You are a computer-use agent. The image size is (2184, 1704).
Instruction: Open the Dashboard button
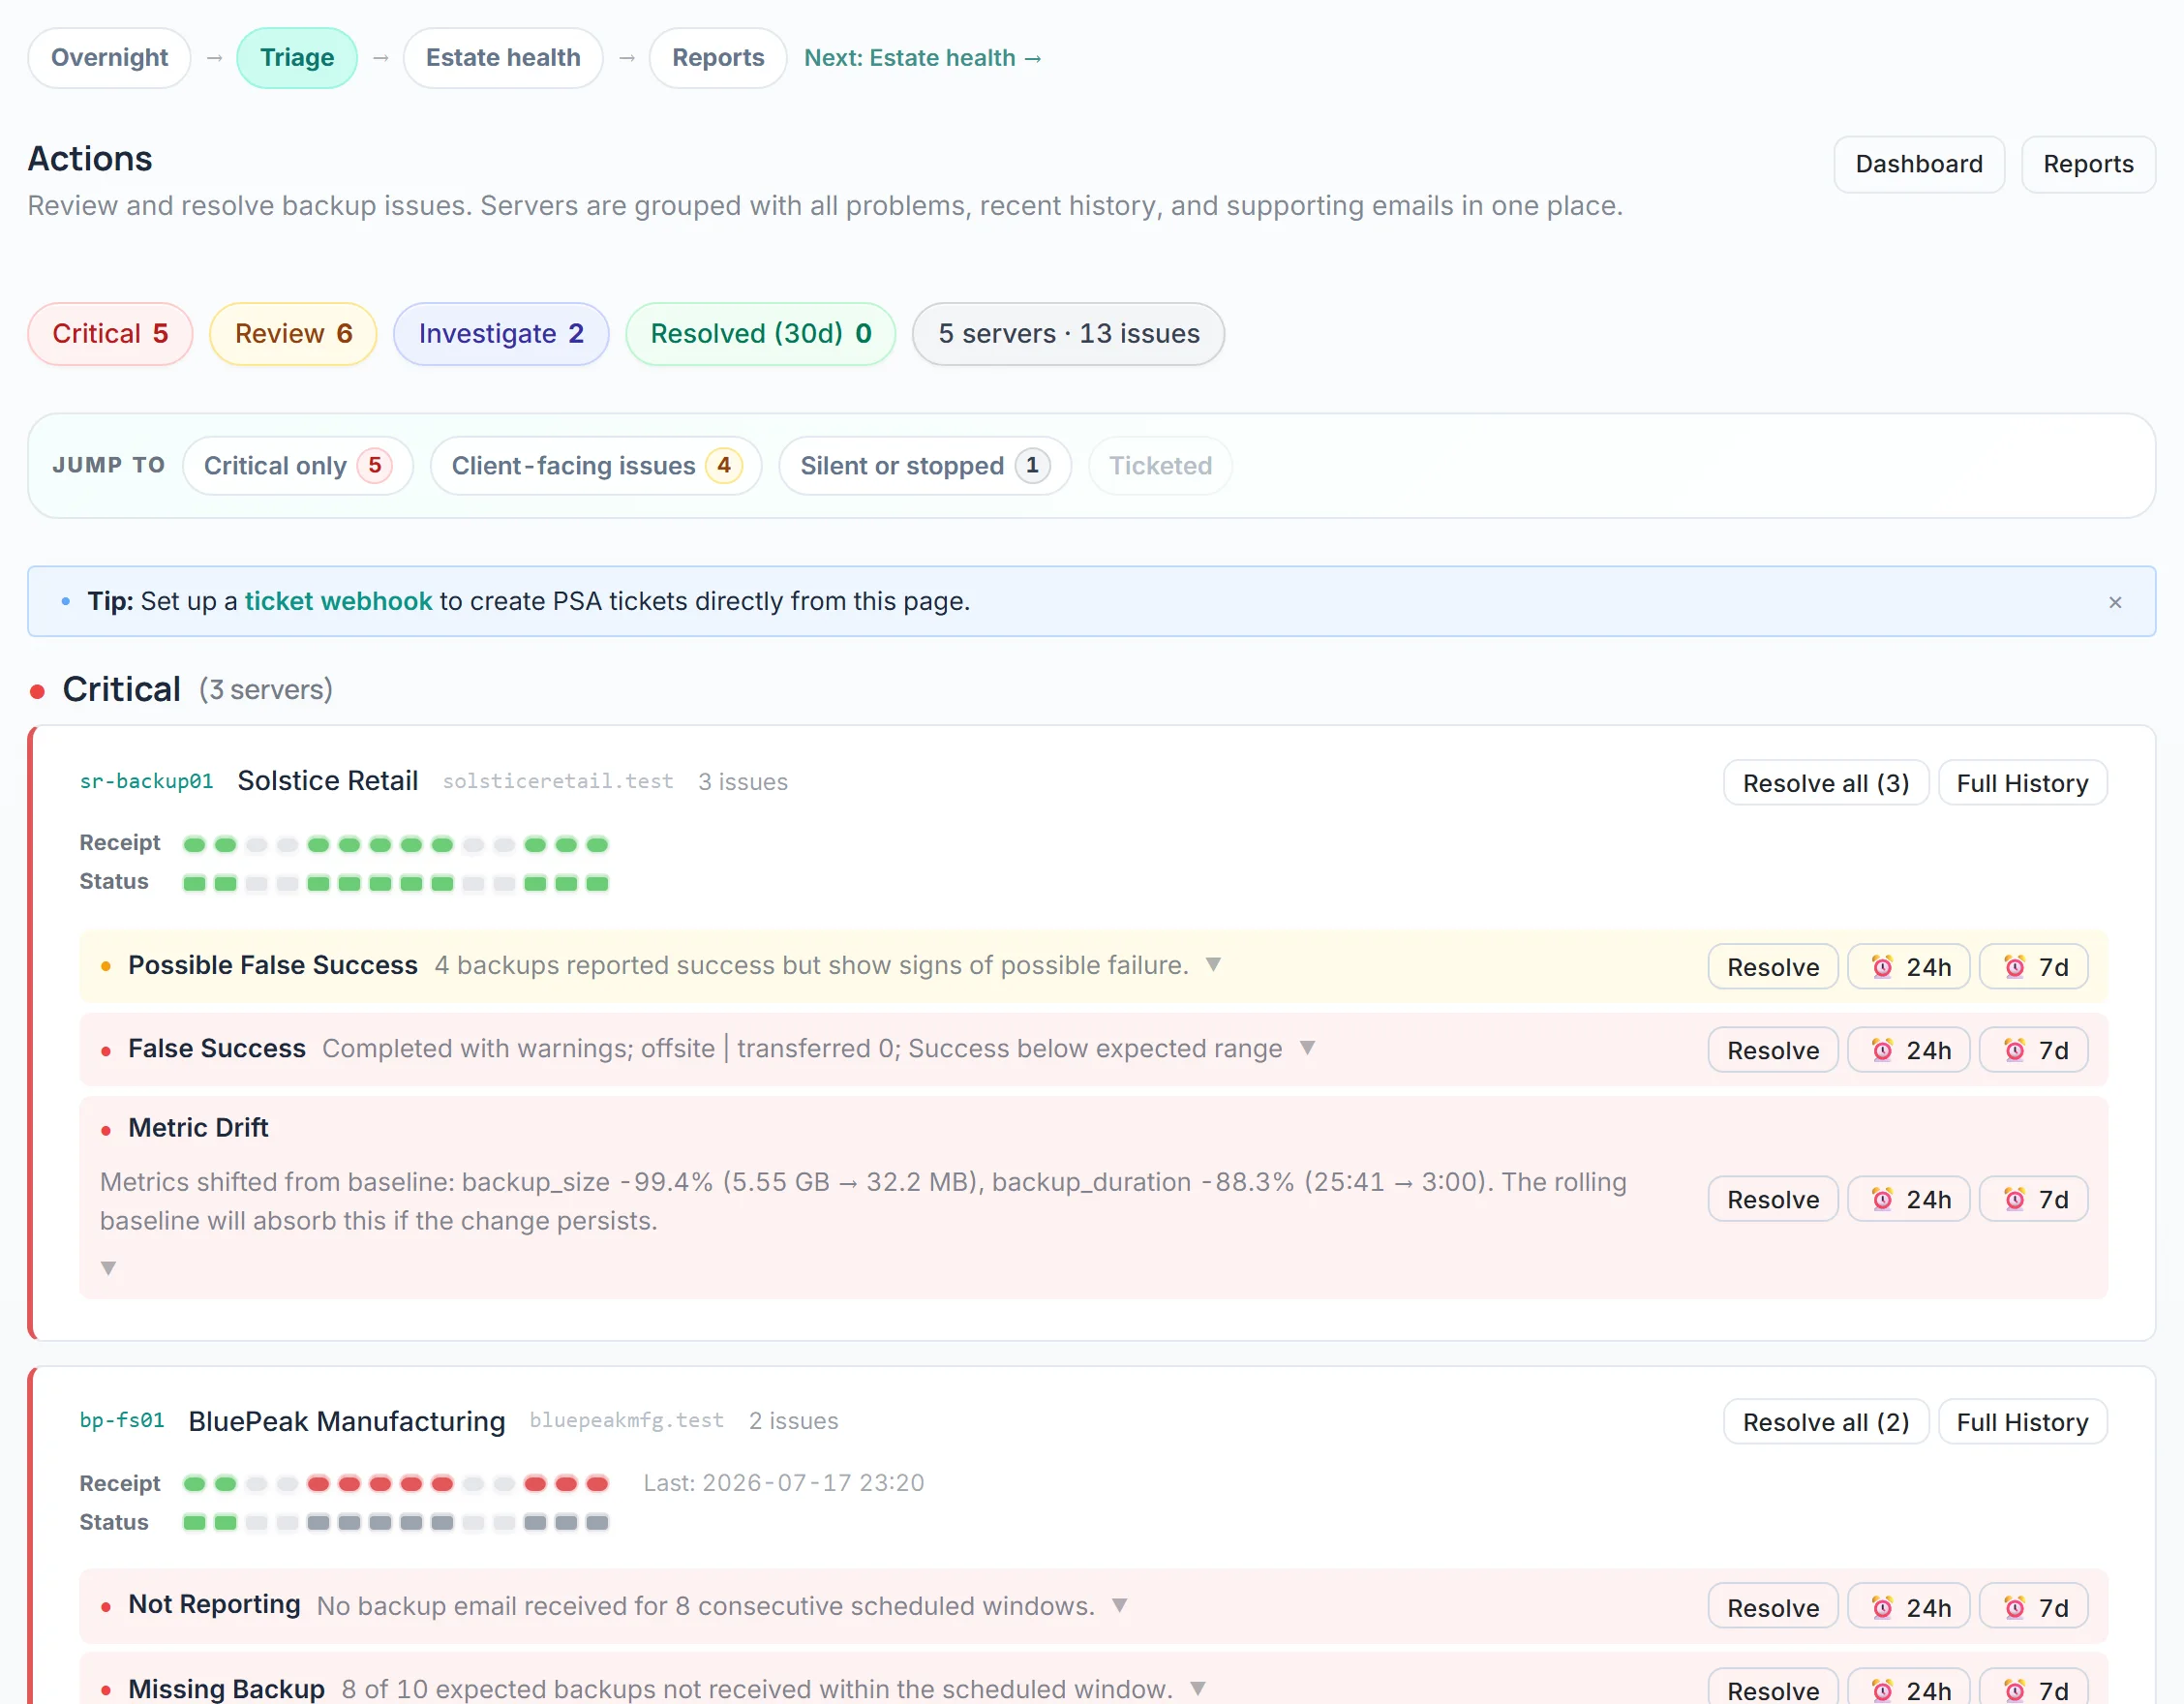coord(1919,164)
